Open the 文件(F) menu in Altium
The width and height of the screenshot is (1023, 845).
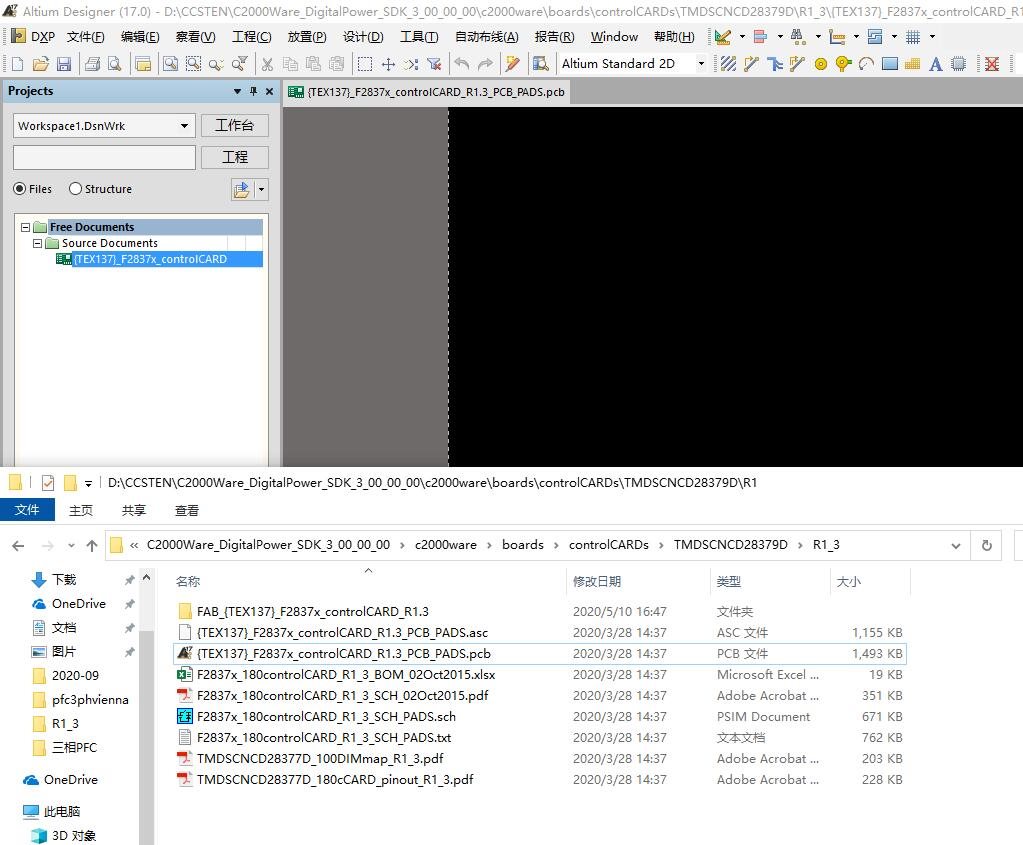tap(85, 37)
